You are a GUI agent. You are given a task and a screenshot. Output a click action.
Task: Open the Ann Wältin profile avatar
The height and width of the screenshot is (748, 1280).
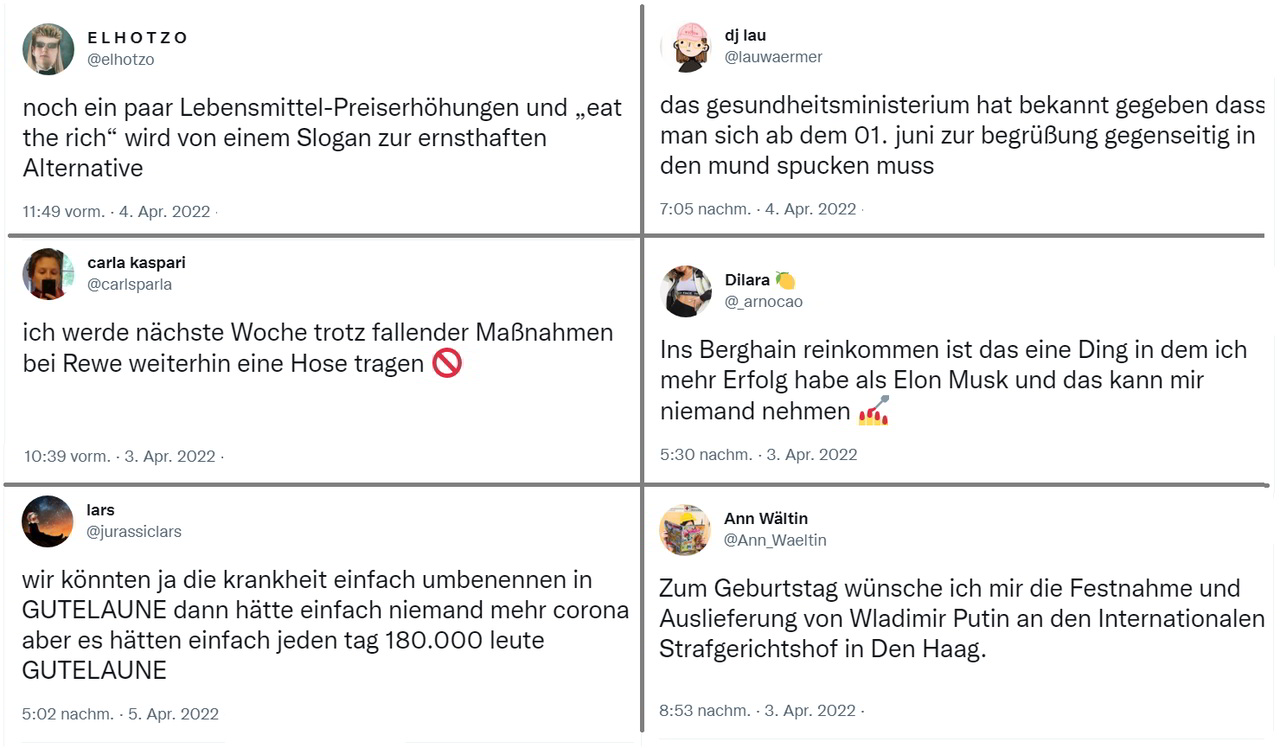685,530
